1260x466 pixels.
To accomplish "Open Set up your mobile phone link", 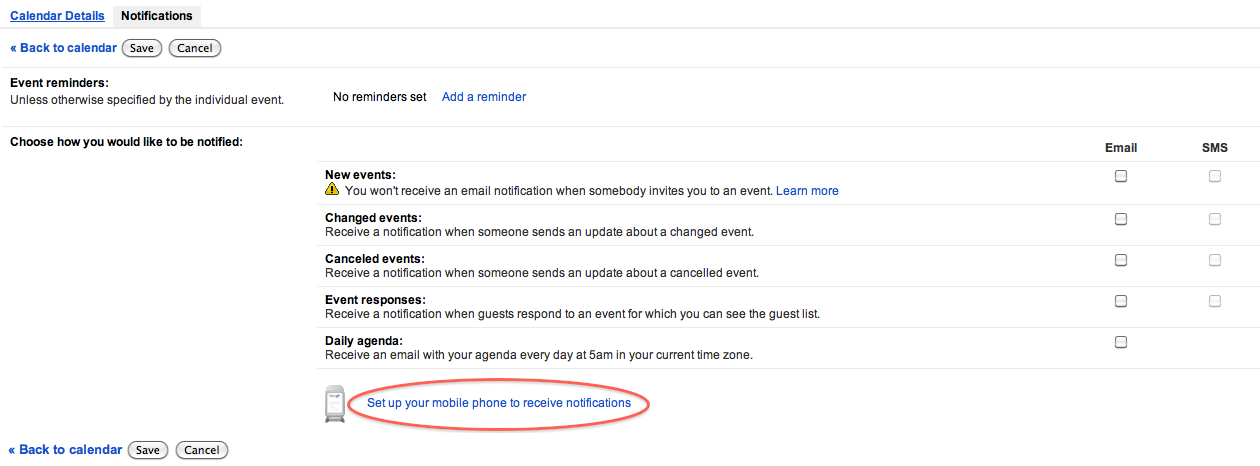I will click(x=499, y=403).
